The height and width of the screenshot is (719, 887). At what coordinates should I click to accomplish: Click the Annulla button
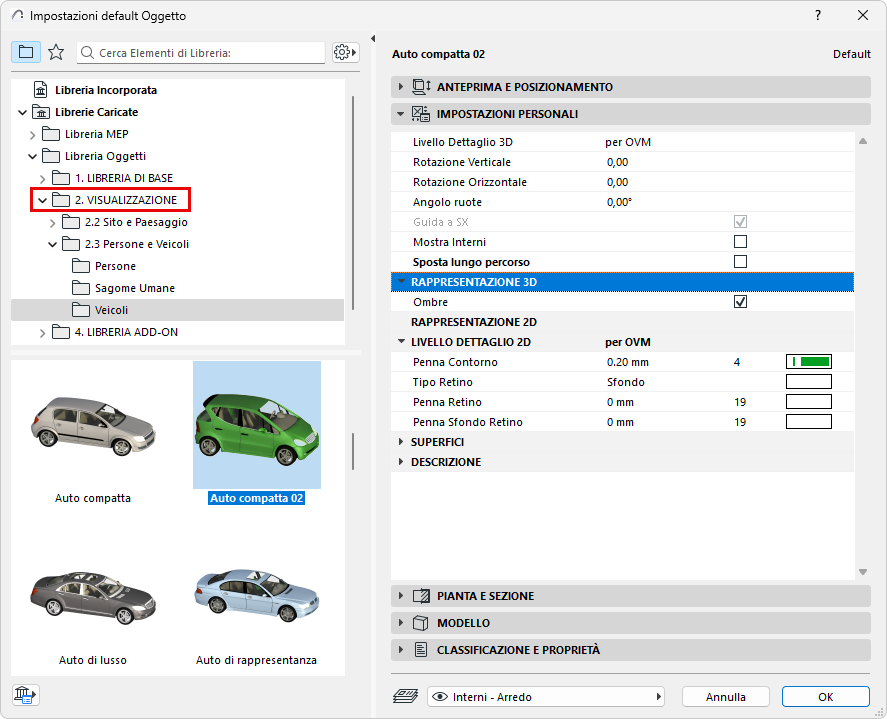pyautogui.click(x=726, y=696)
